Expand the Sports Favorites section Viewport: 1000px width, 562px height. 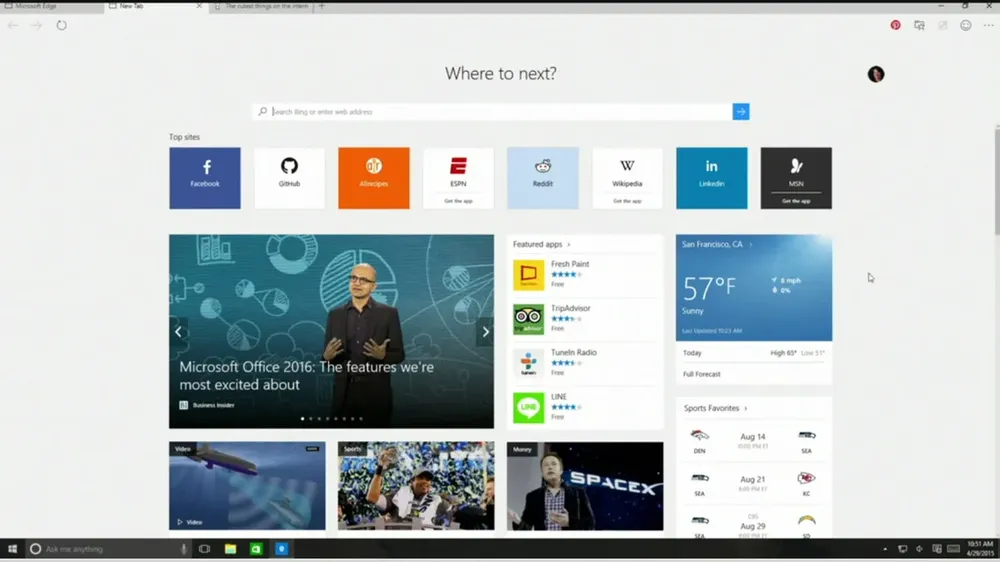715,408
